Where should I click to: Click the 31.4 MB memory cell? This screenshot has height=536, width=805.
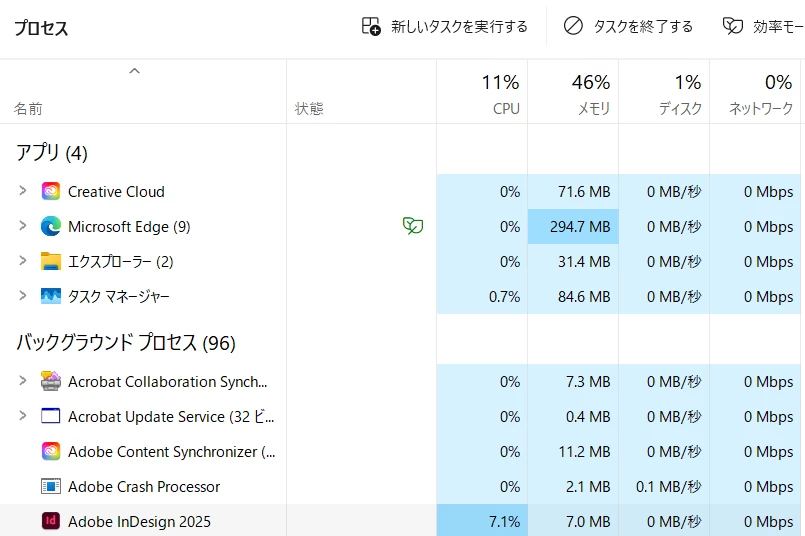pos(573,261)
